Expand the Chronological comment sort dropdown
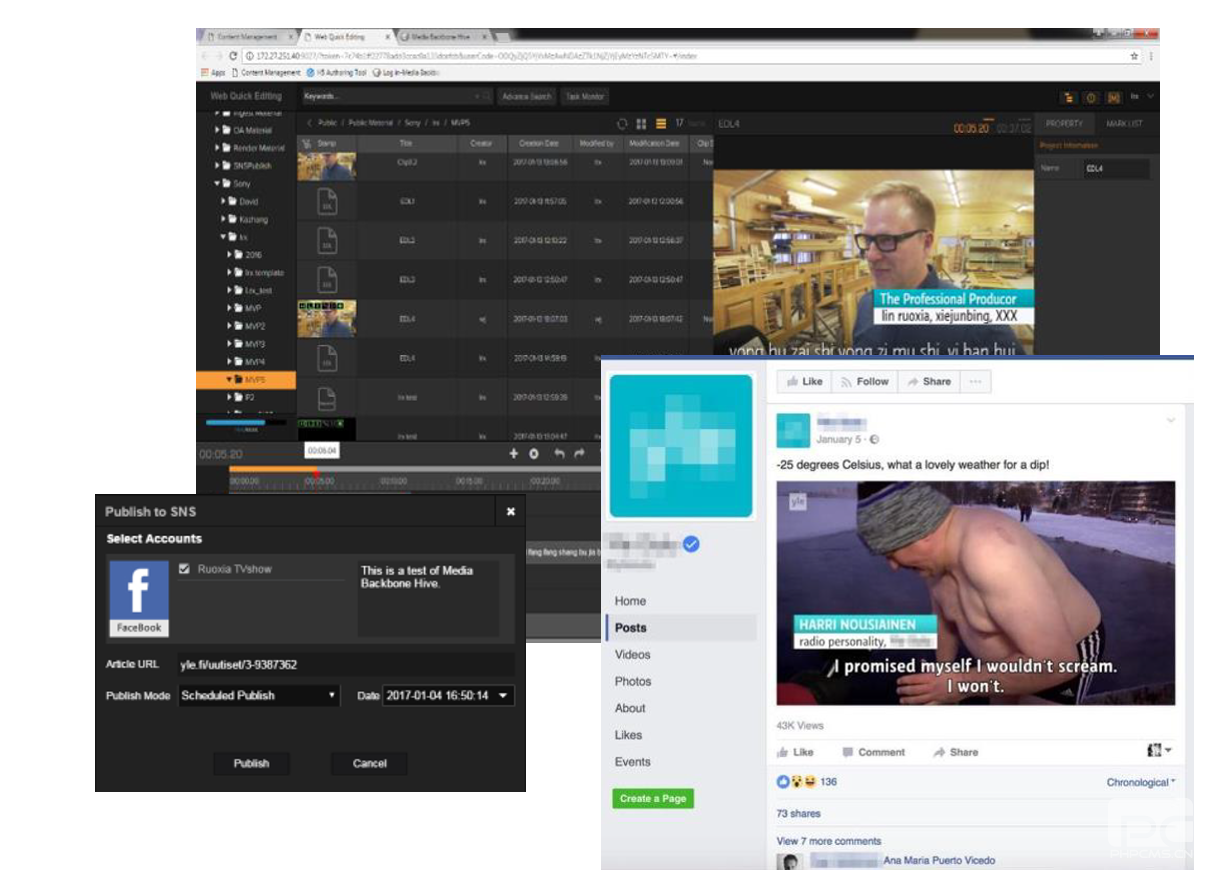 tap(1141, 782)
